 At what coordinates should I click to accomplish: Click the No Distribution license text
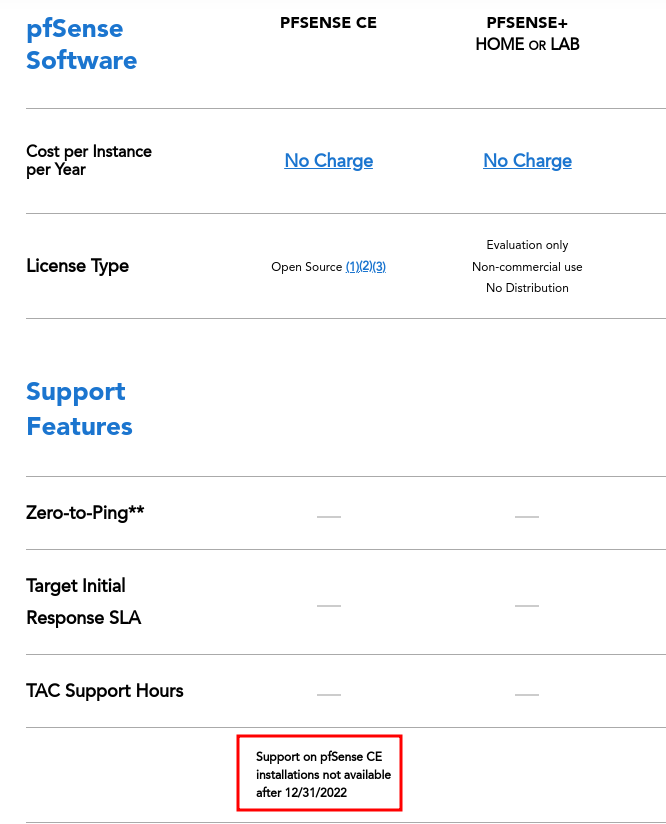pyautogui.click(x=527, y=288)
